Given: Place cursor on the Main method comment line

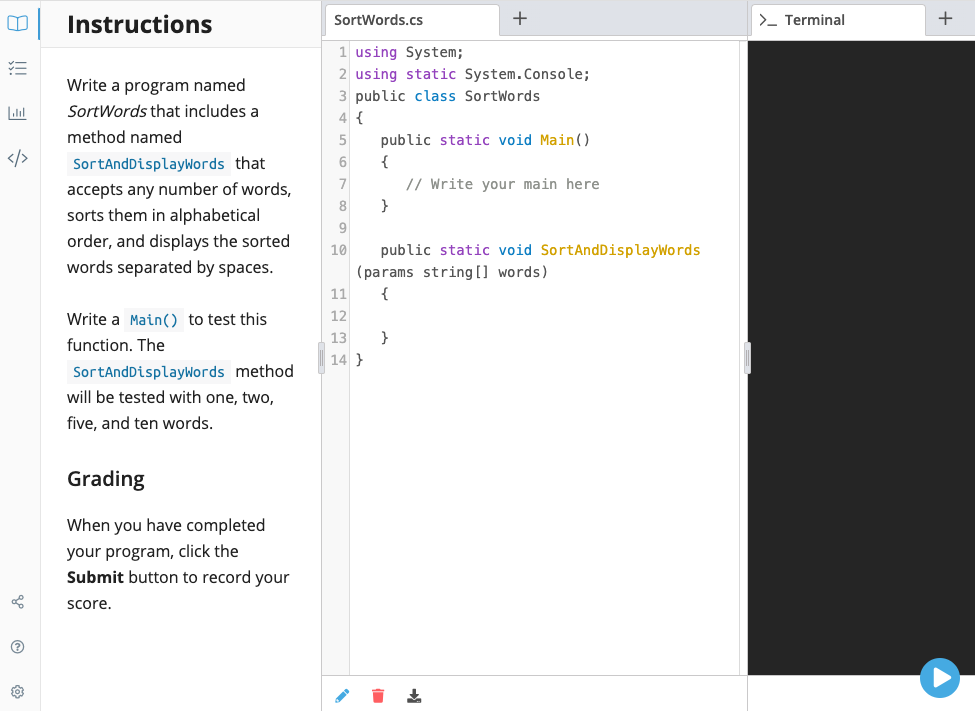Looking at the screenshot, I should pos(500,183).
